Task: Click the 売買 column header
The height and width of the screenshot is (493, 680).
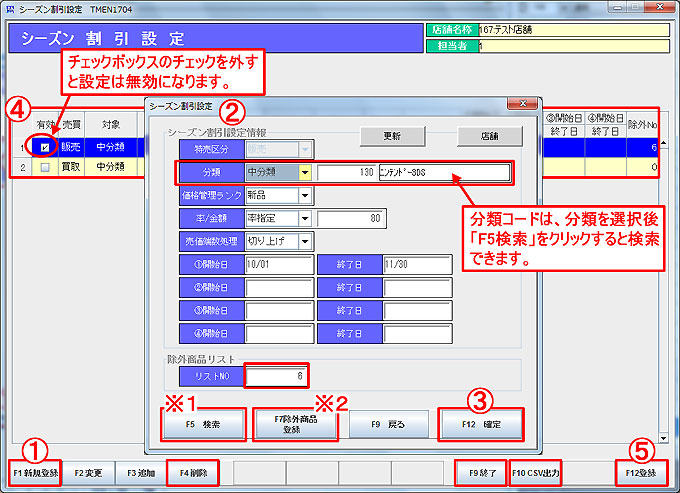Action: pos(71,125)
